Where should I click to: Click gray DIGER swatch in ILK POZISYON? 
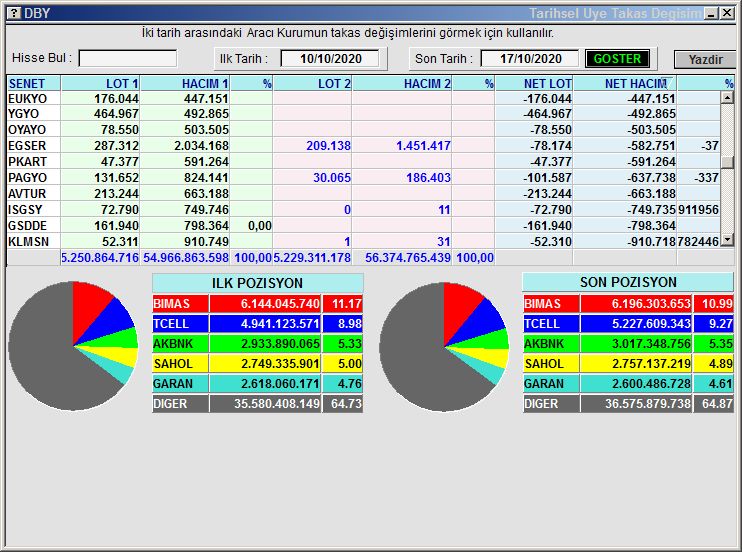(180, 404)
